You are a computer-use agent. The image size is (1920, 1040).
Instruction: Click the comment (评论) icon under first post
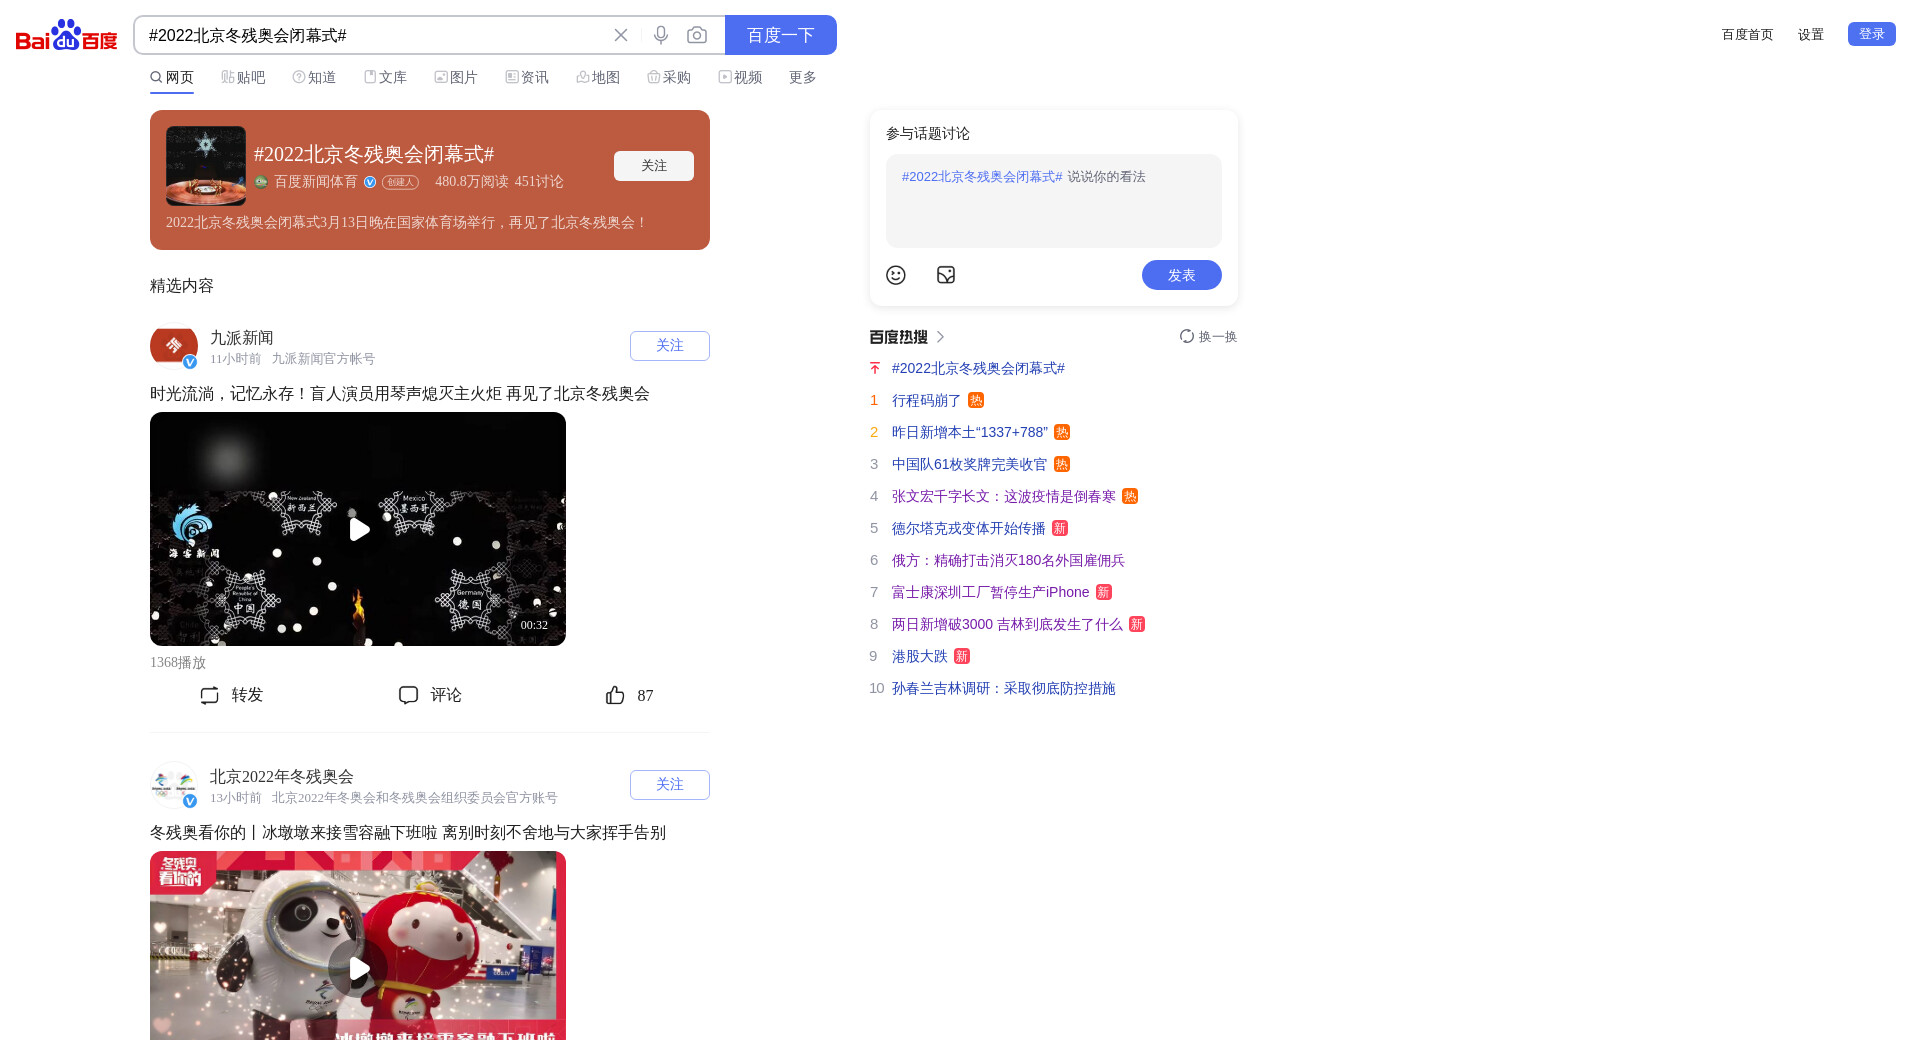(408, 695)
